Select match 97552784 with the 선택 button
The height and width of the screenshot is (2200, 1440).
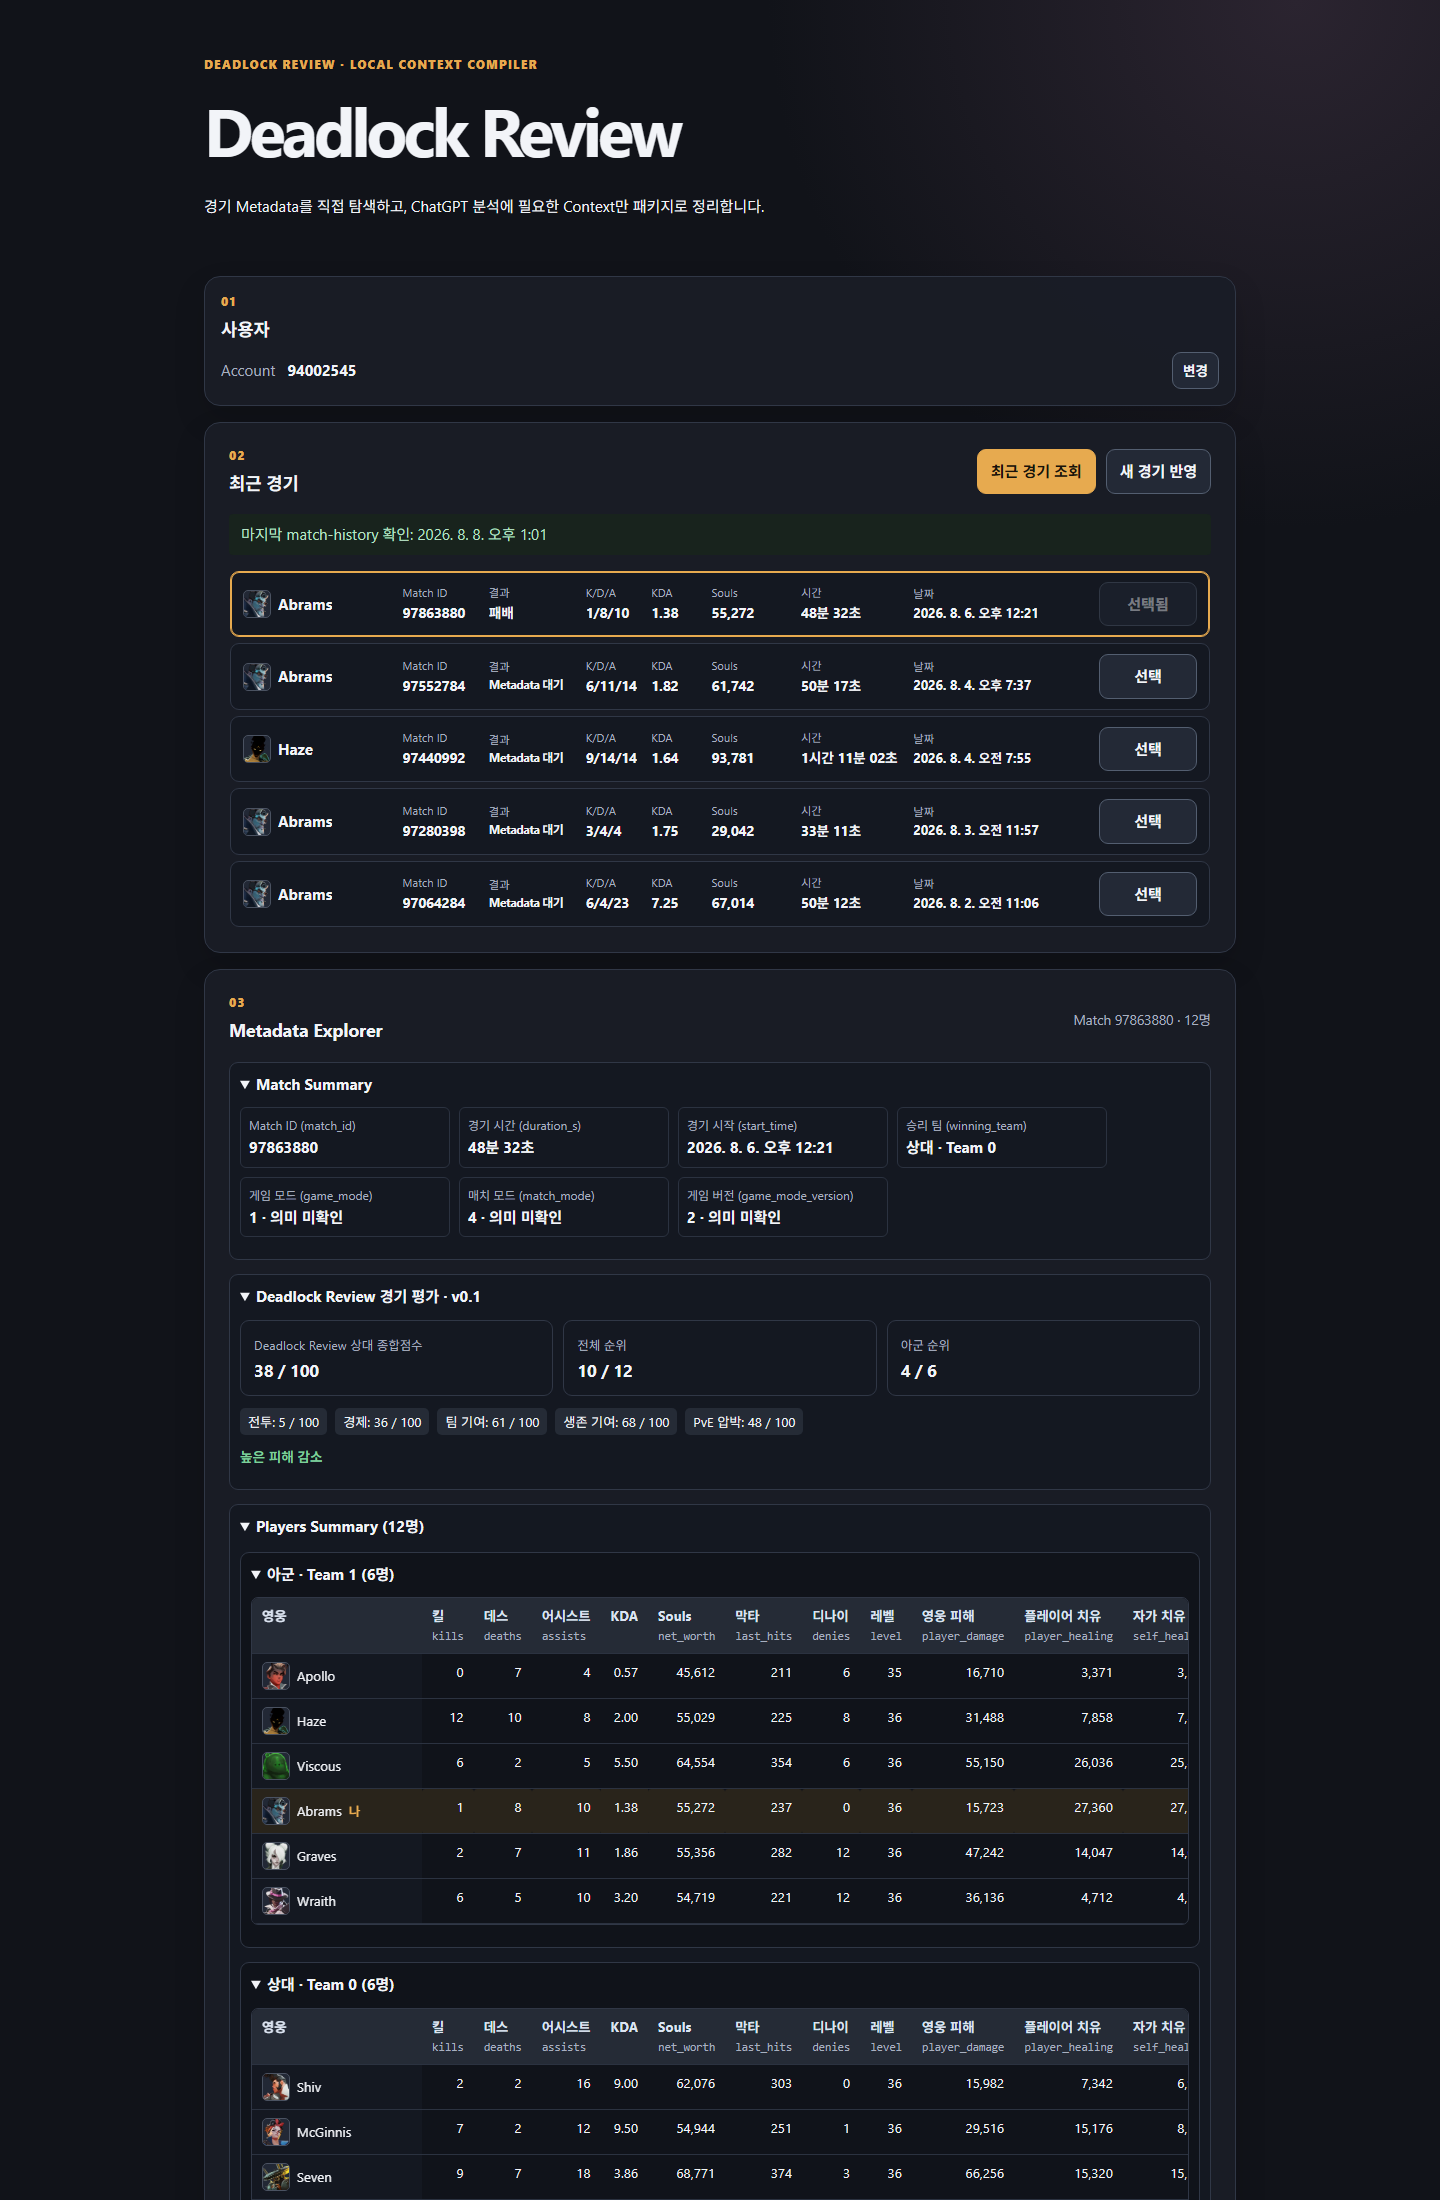1148,677
